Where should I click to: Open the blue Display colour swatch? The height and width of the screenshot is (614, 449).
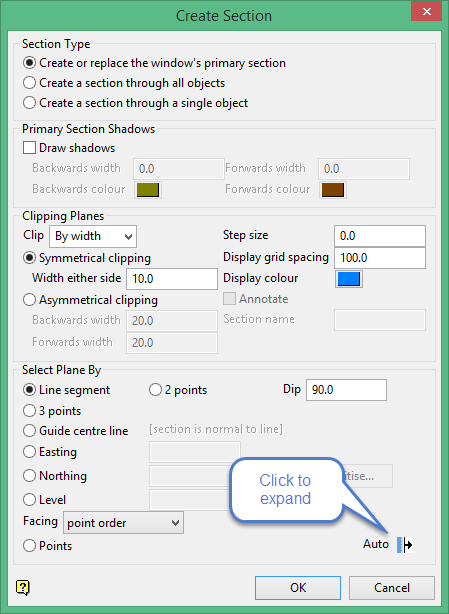(348, 279)
